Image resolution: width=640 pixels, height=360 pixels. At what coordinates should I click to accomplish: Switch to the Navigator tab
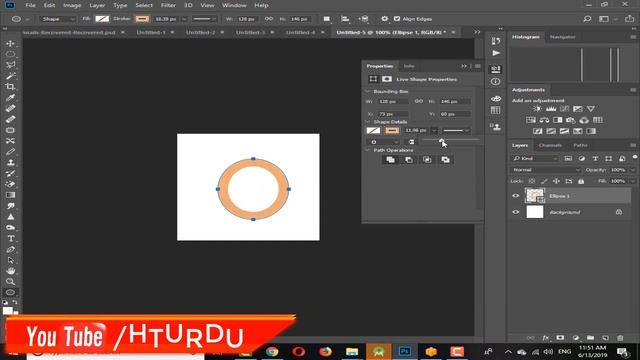click(x=562, y=37)
